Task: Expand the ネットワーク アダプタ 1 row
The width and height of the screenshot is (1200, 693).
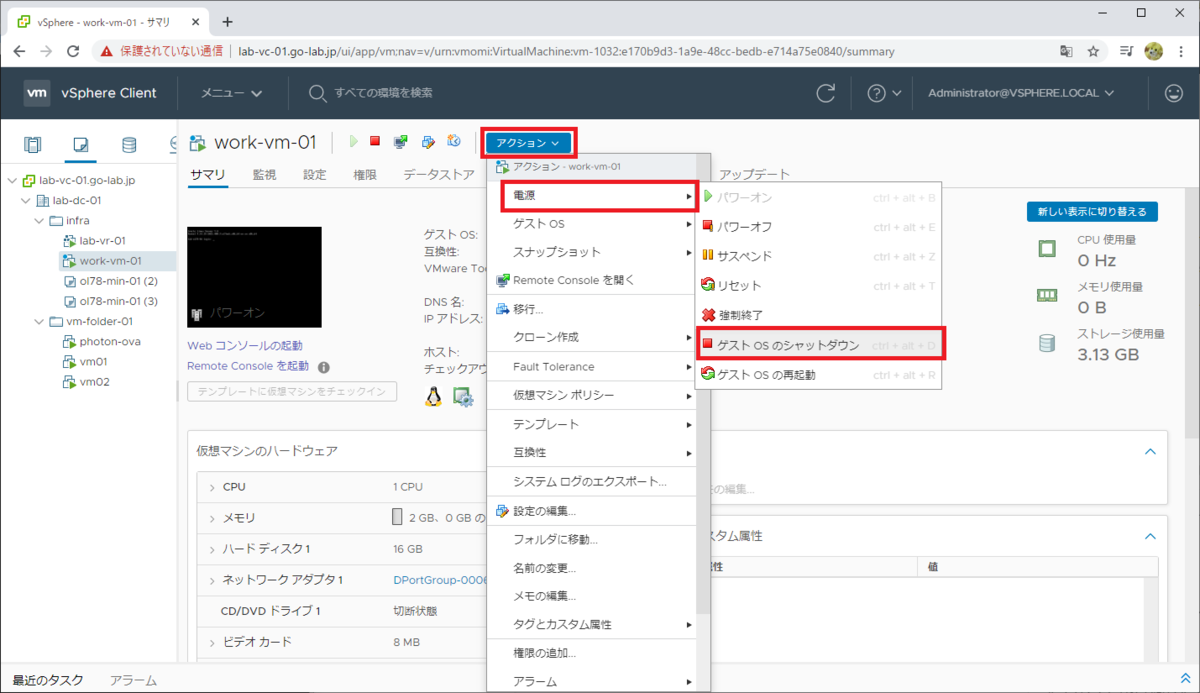Action: pyautogui.click(x=212, y=580)
